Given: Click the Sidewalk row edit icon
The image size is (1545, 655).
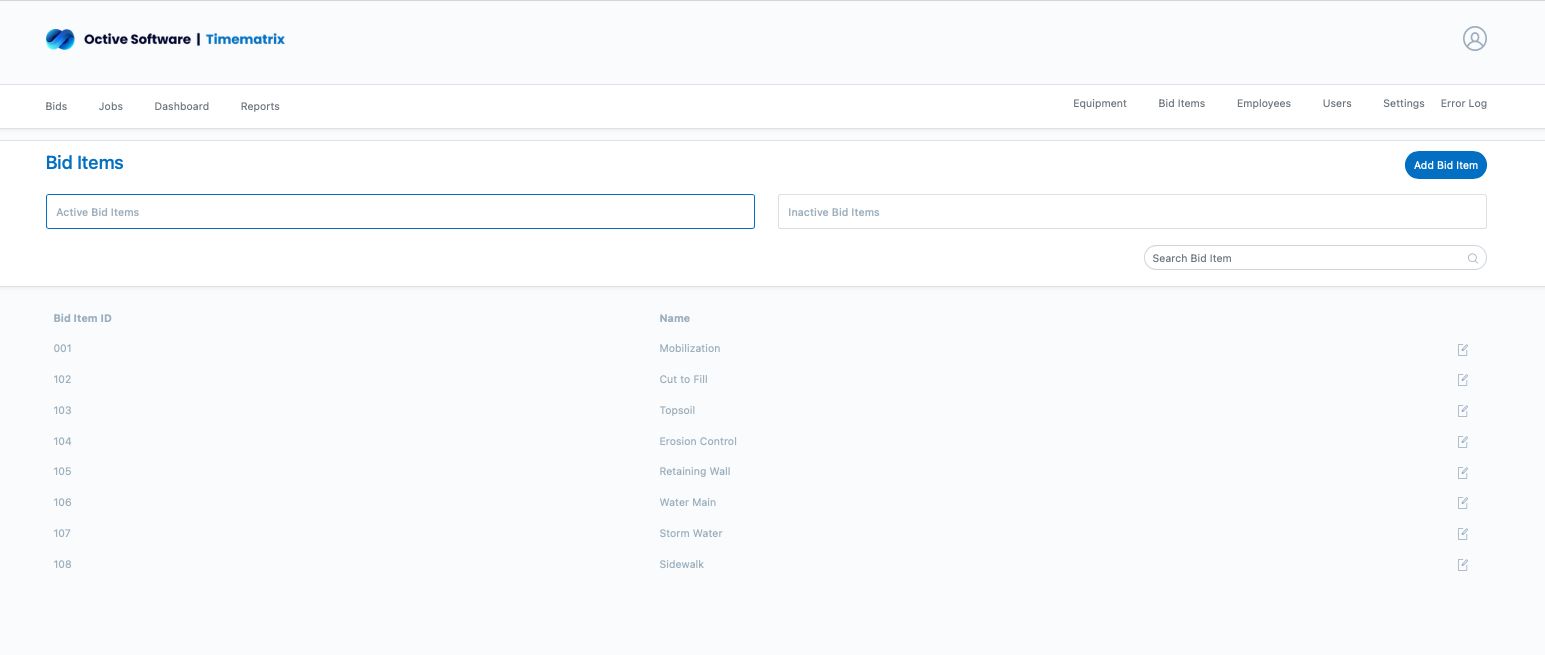Looking at the screenshot, I should tap(1462, 565).
